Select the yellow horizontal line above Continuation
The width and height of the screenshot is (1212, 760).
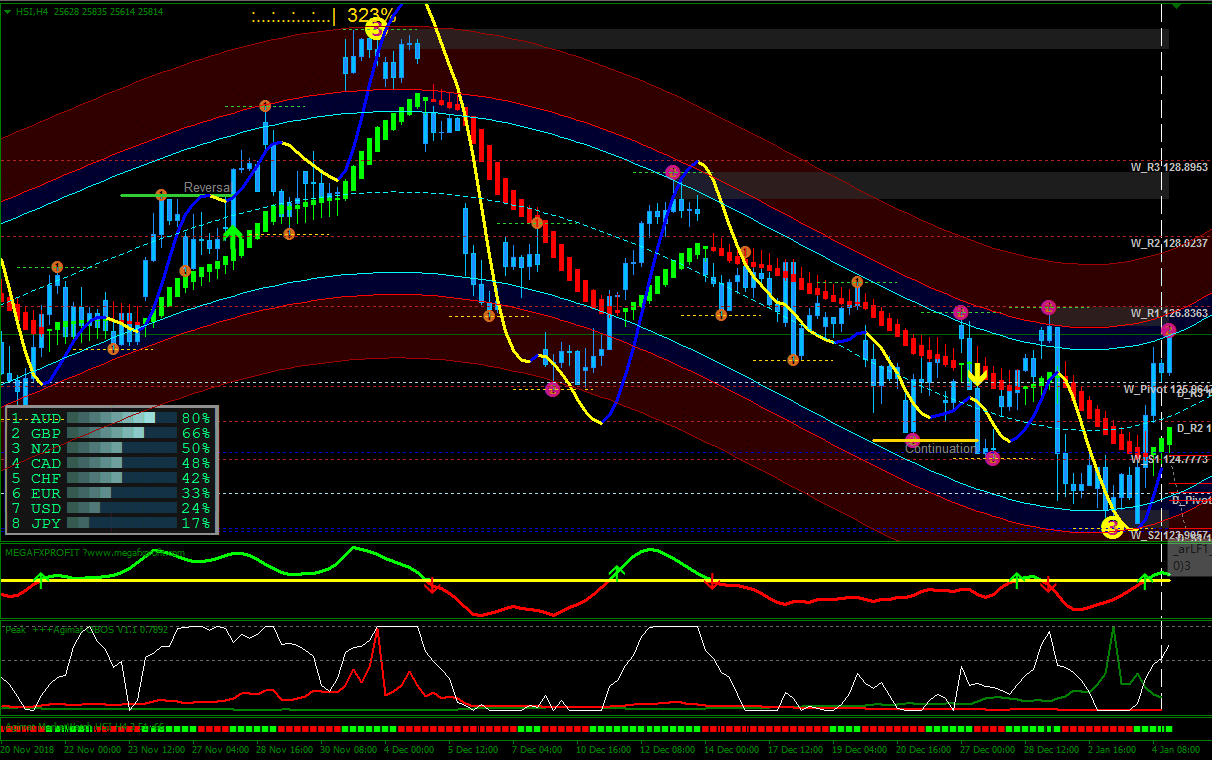pyautogui.click(x=925, y=440)
